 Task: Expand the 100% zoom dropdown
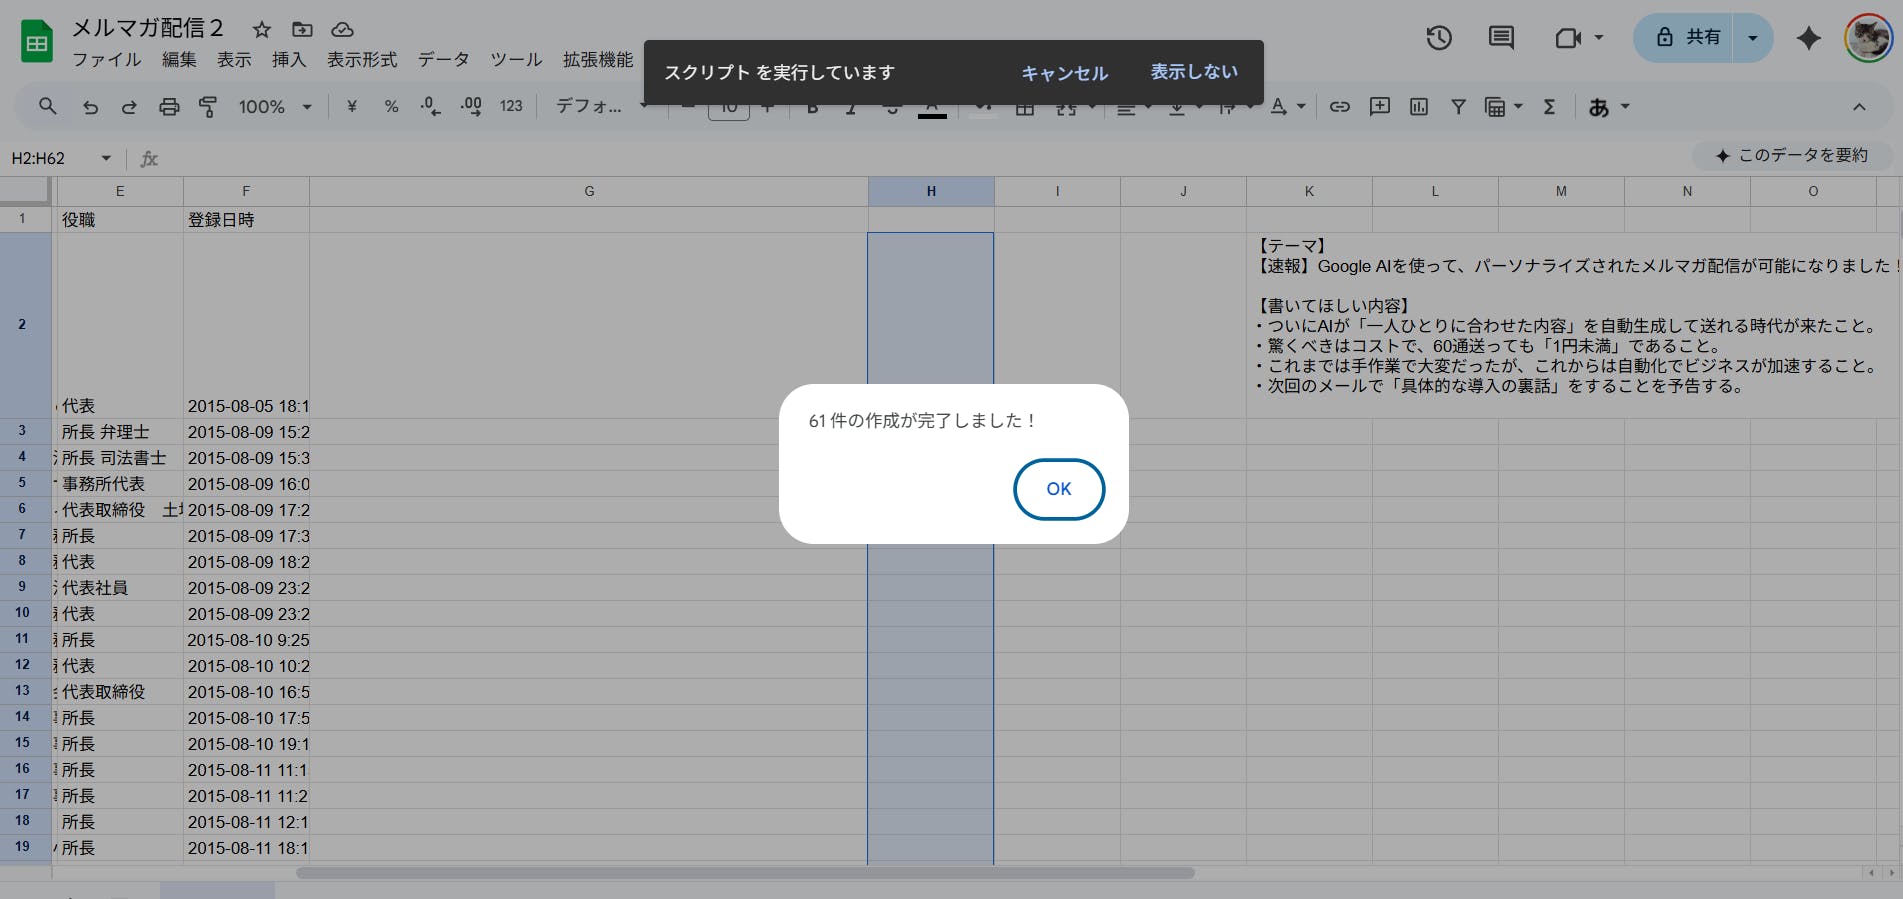tap(307, 107)
